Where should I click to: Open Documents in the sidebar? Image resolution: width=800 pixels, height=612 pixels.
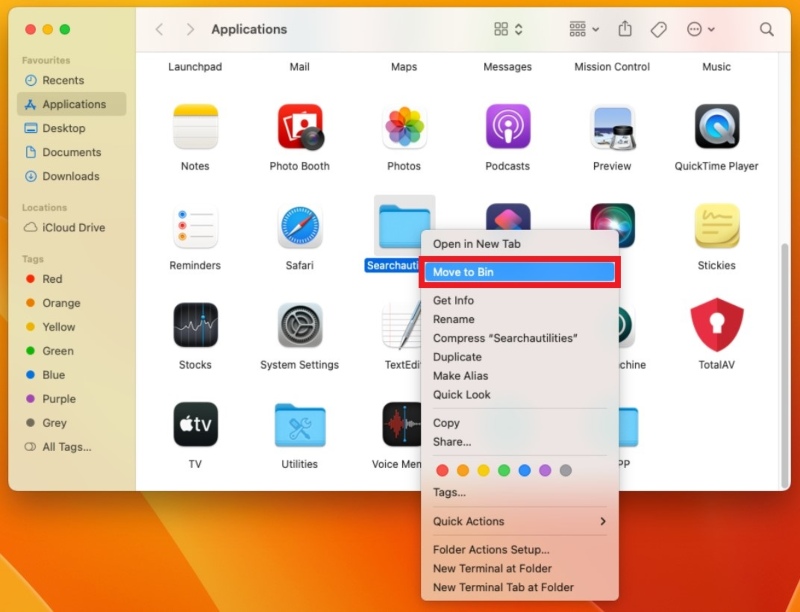(71, 152)
